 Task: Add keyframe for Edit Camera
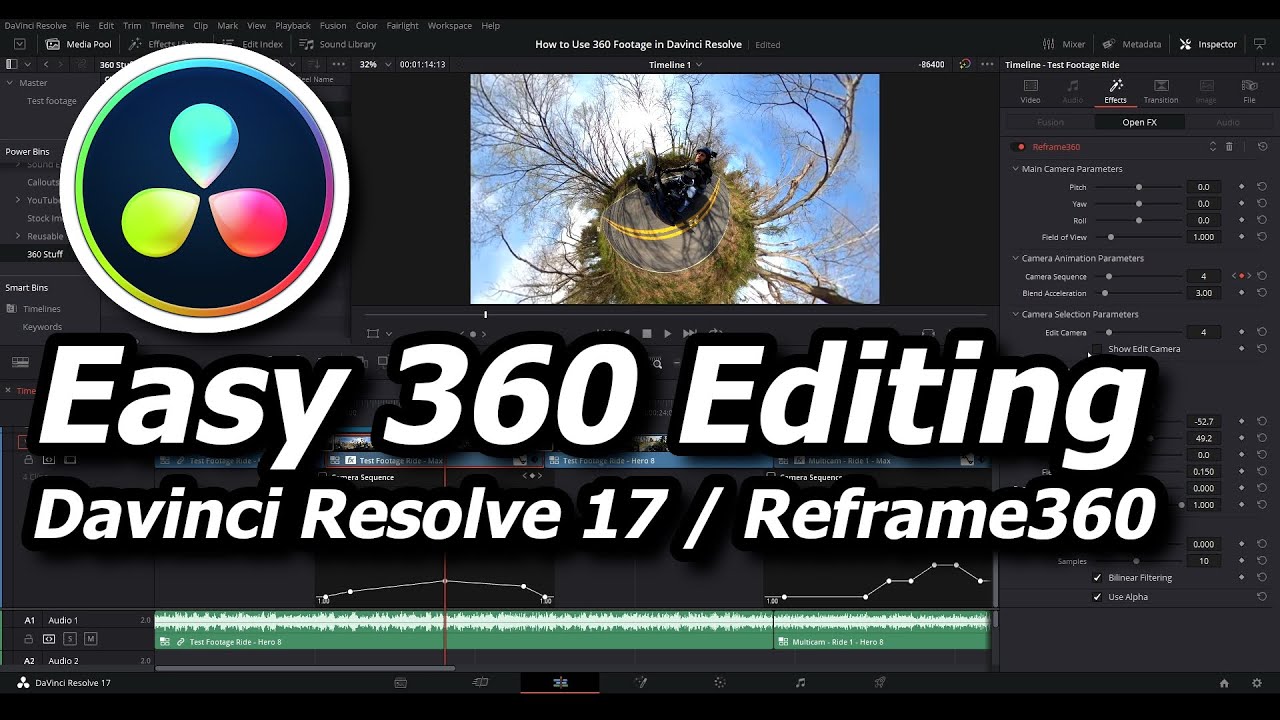click(1242, 332)
